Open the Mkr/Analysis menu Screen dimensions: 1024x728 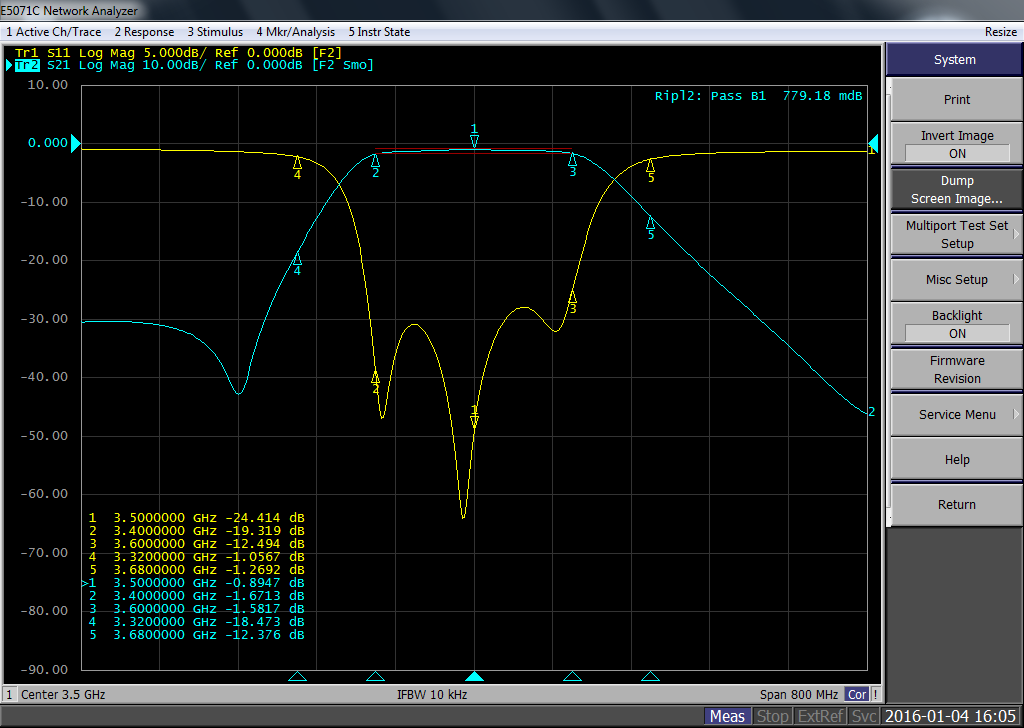point(295,32)
